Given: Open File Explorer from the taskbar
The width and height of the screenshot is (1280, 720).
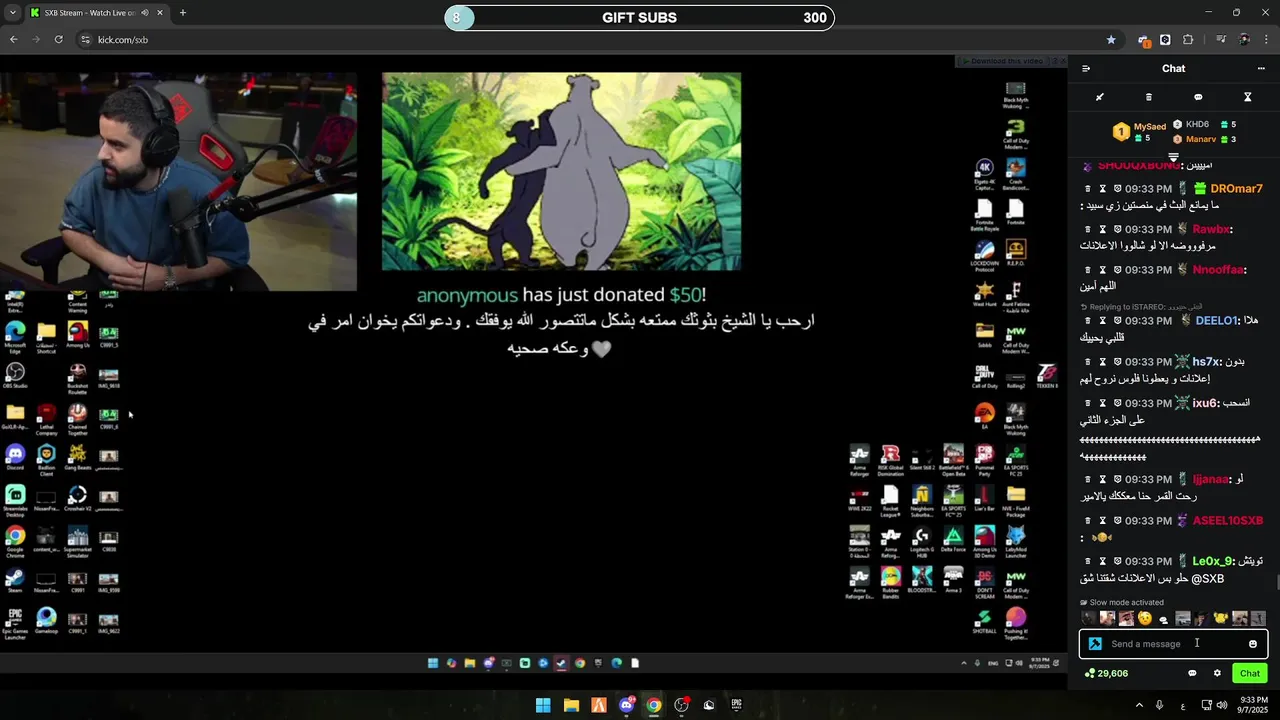Looking at the screenshot, I should click(571, 705).
